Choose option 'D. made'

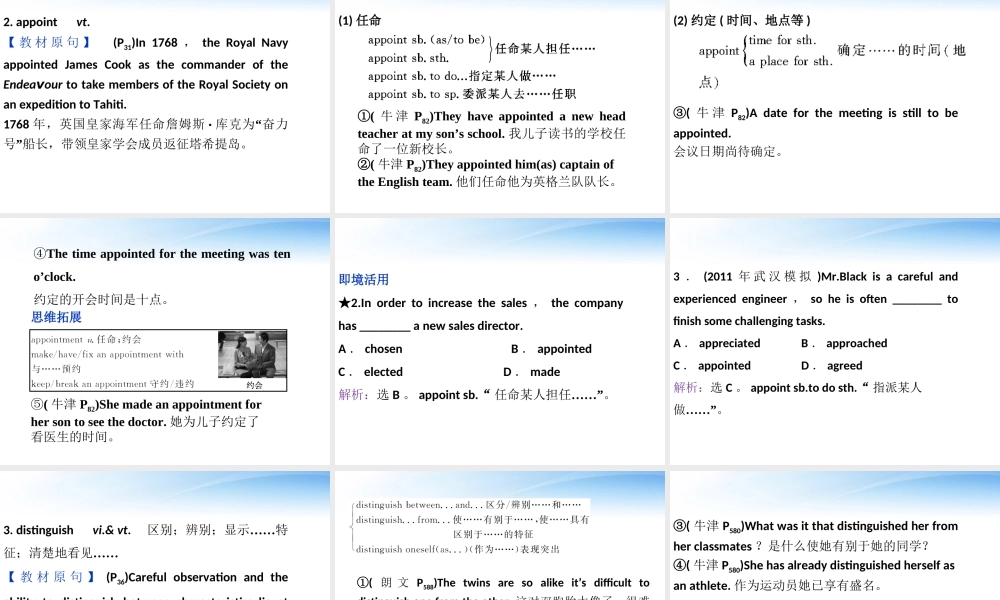[x=532, y=372]
